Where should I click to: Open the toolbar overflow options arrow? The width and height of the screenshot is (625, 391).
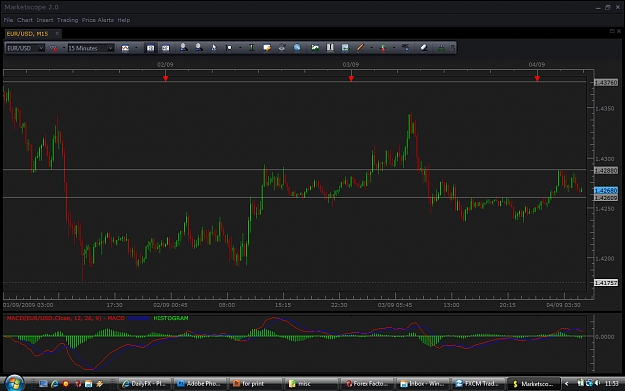[x=453, y=48]
